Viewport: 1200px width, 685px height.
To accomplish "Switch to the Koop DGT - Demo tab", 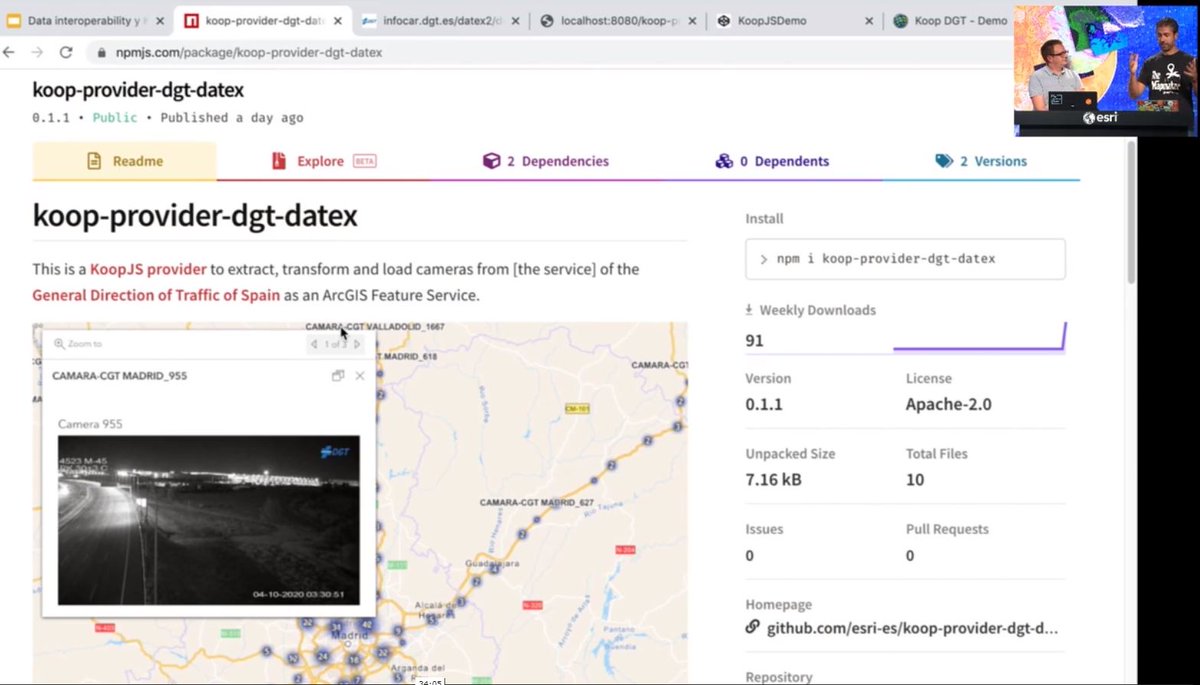I will pos(948,20).
